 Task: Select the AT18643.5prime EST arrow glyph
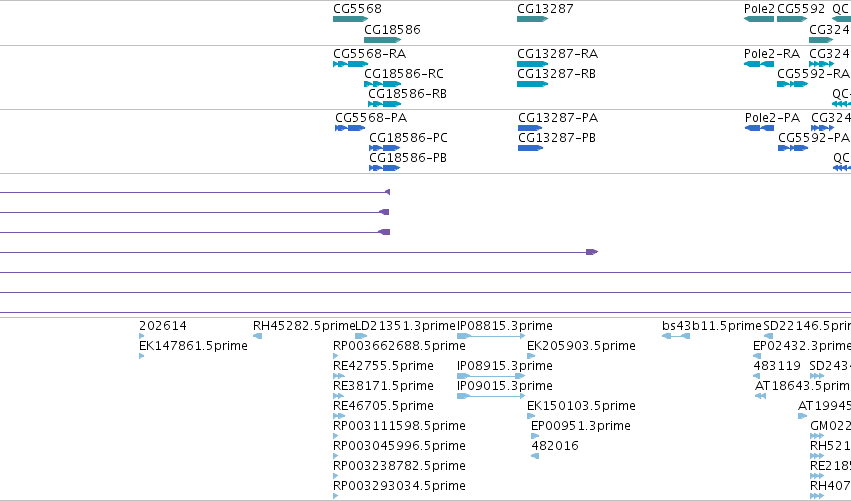[760, 396]
